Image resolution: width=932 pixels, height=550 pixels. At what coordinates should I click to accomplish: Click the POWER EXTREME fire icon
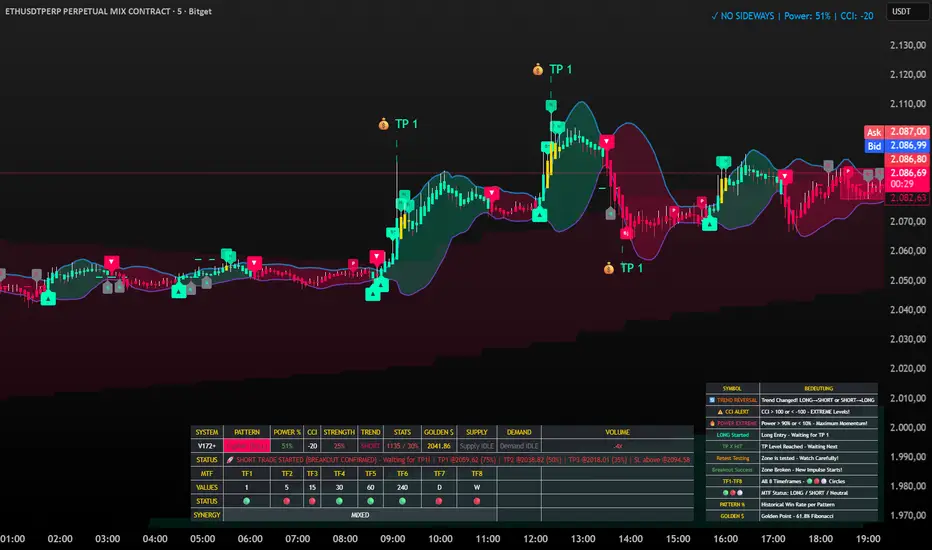[714, 422]
